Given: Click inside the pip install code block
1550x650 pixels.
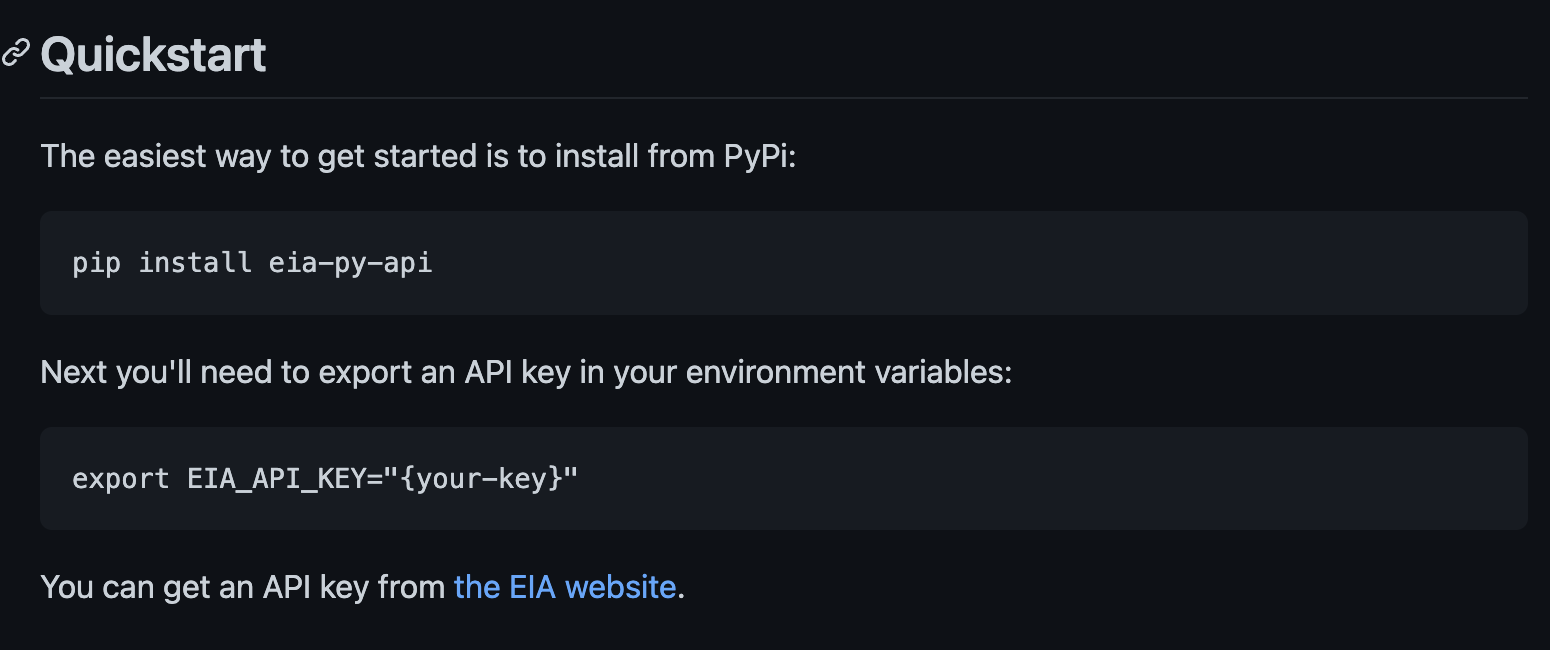Looking at the screenshot, I should tap(783, 263).
